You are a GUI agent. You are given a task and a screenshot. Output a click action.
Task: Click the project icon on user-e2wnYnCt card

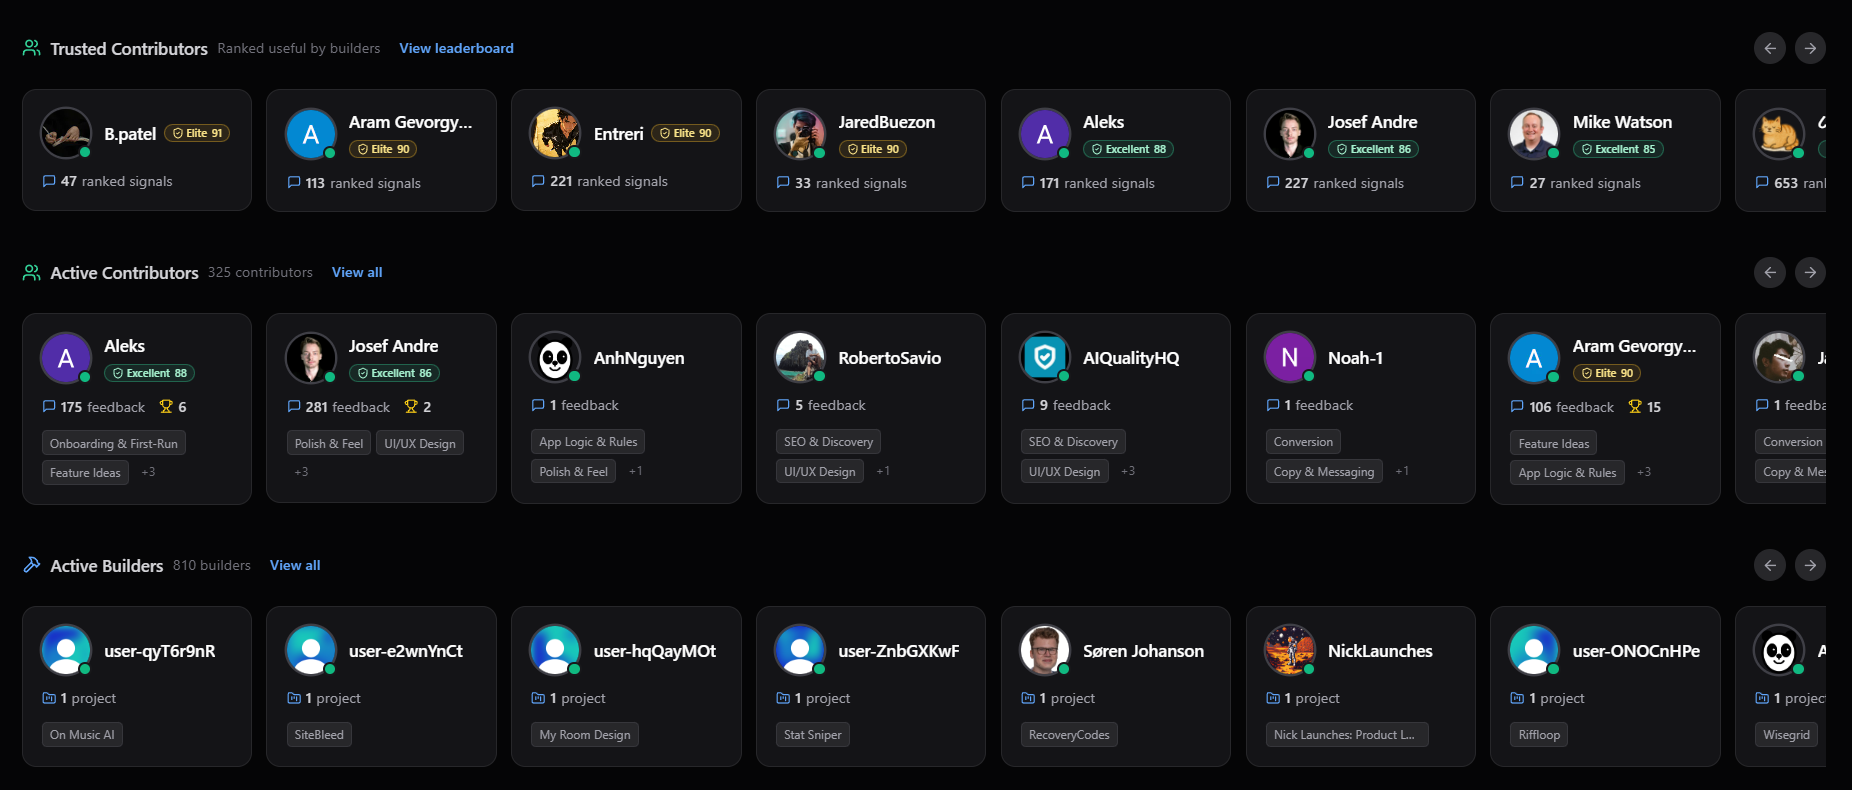pos(294,698)
